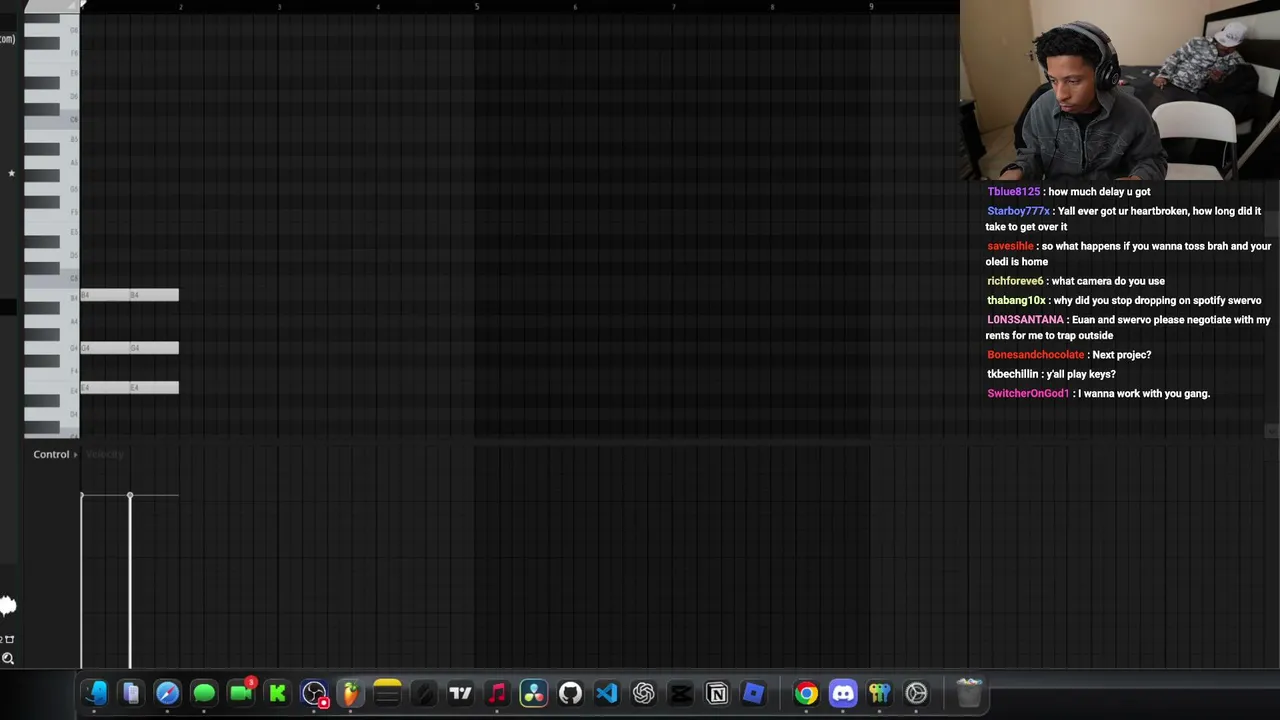Click the magnifier zoom icon at bottom-left
Screen dimensions: 1280x720
tap(8, 658)
